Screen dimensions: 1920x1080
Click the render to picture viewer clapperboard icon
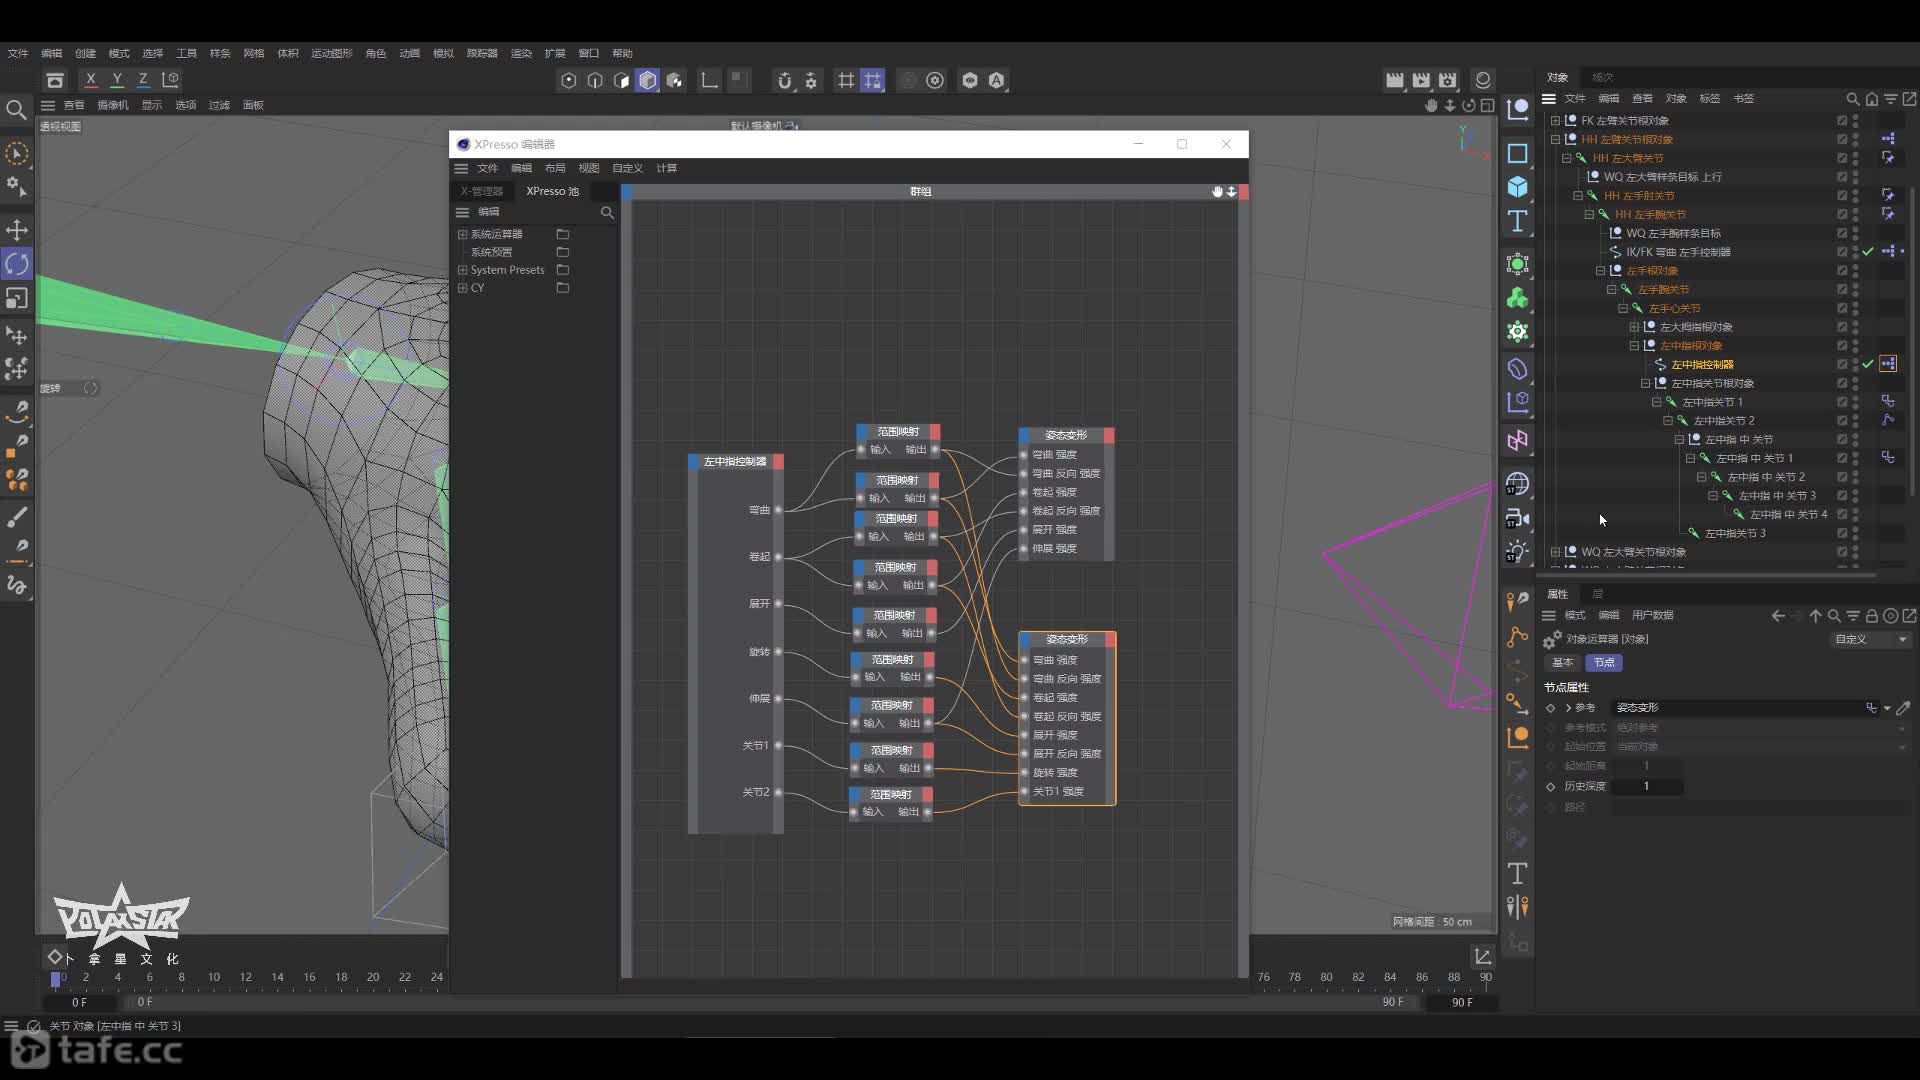tap(1421, 80)
